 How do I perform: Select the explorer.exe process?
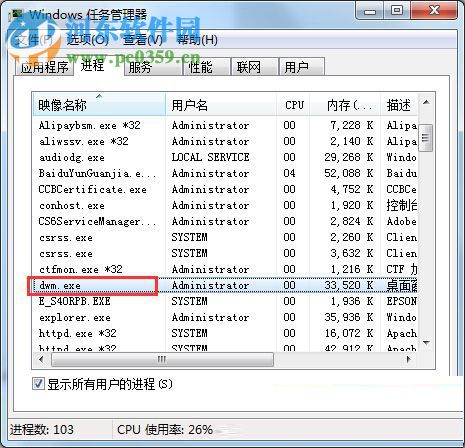click(225, 317)
